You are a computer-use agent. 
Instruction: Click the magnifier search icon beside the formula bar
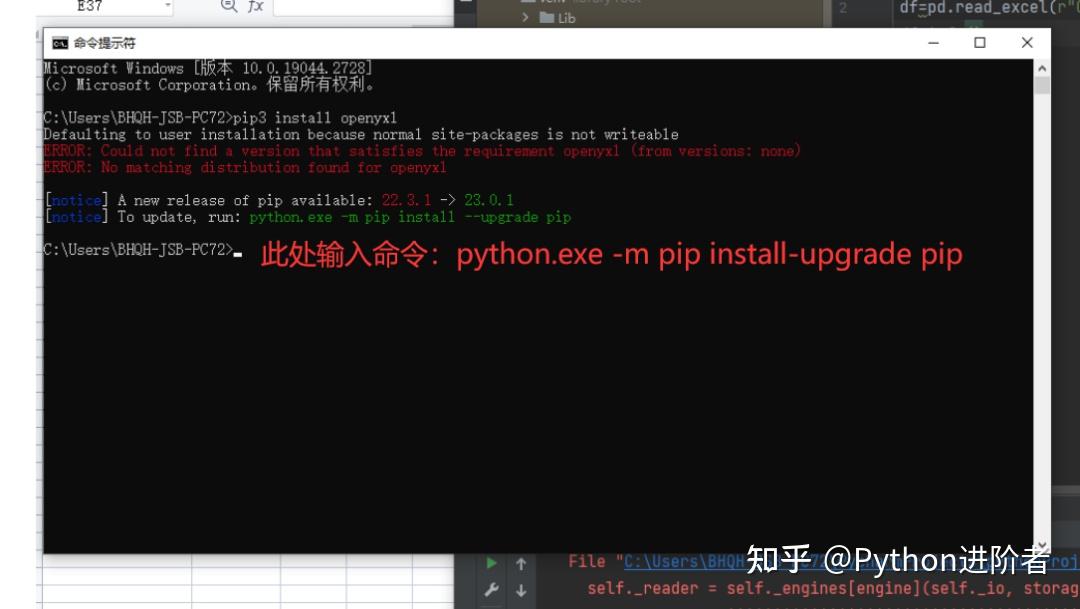228,7
